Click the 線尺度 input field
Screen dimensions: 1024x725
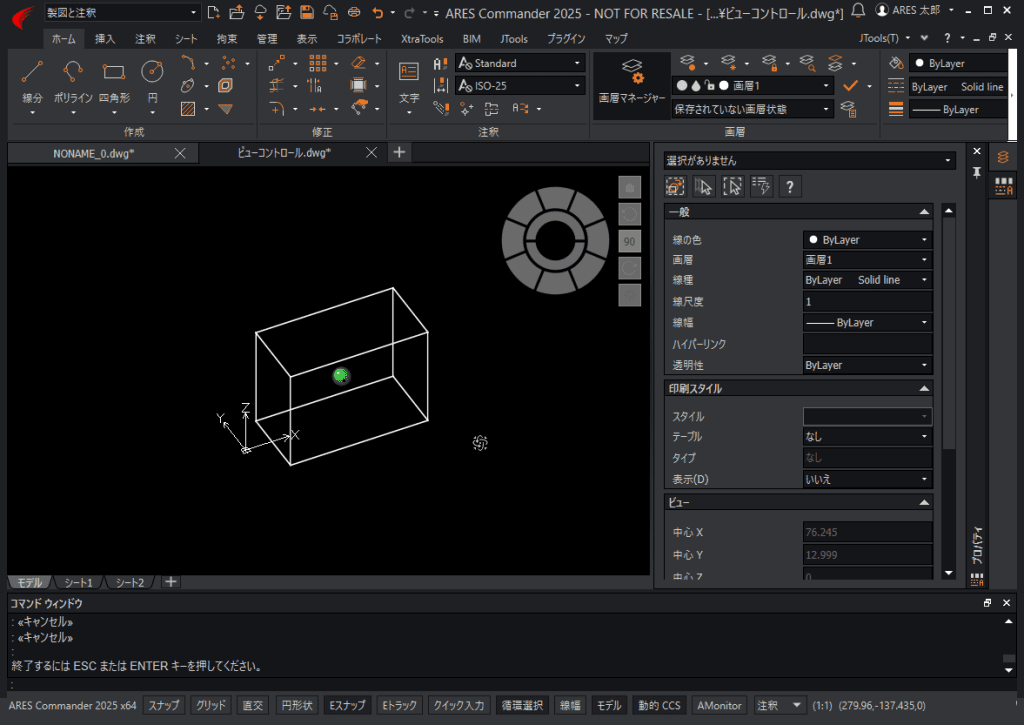point(867,302)
